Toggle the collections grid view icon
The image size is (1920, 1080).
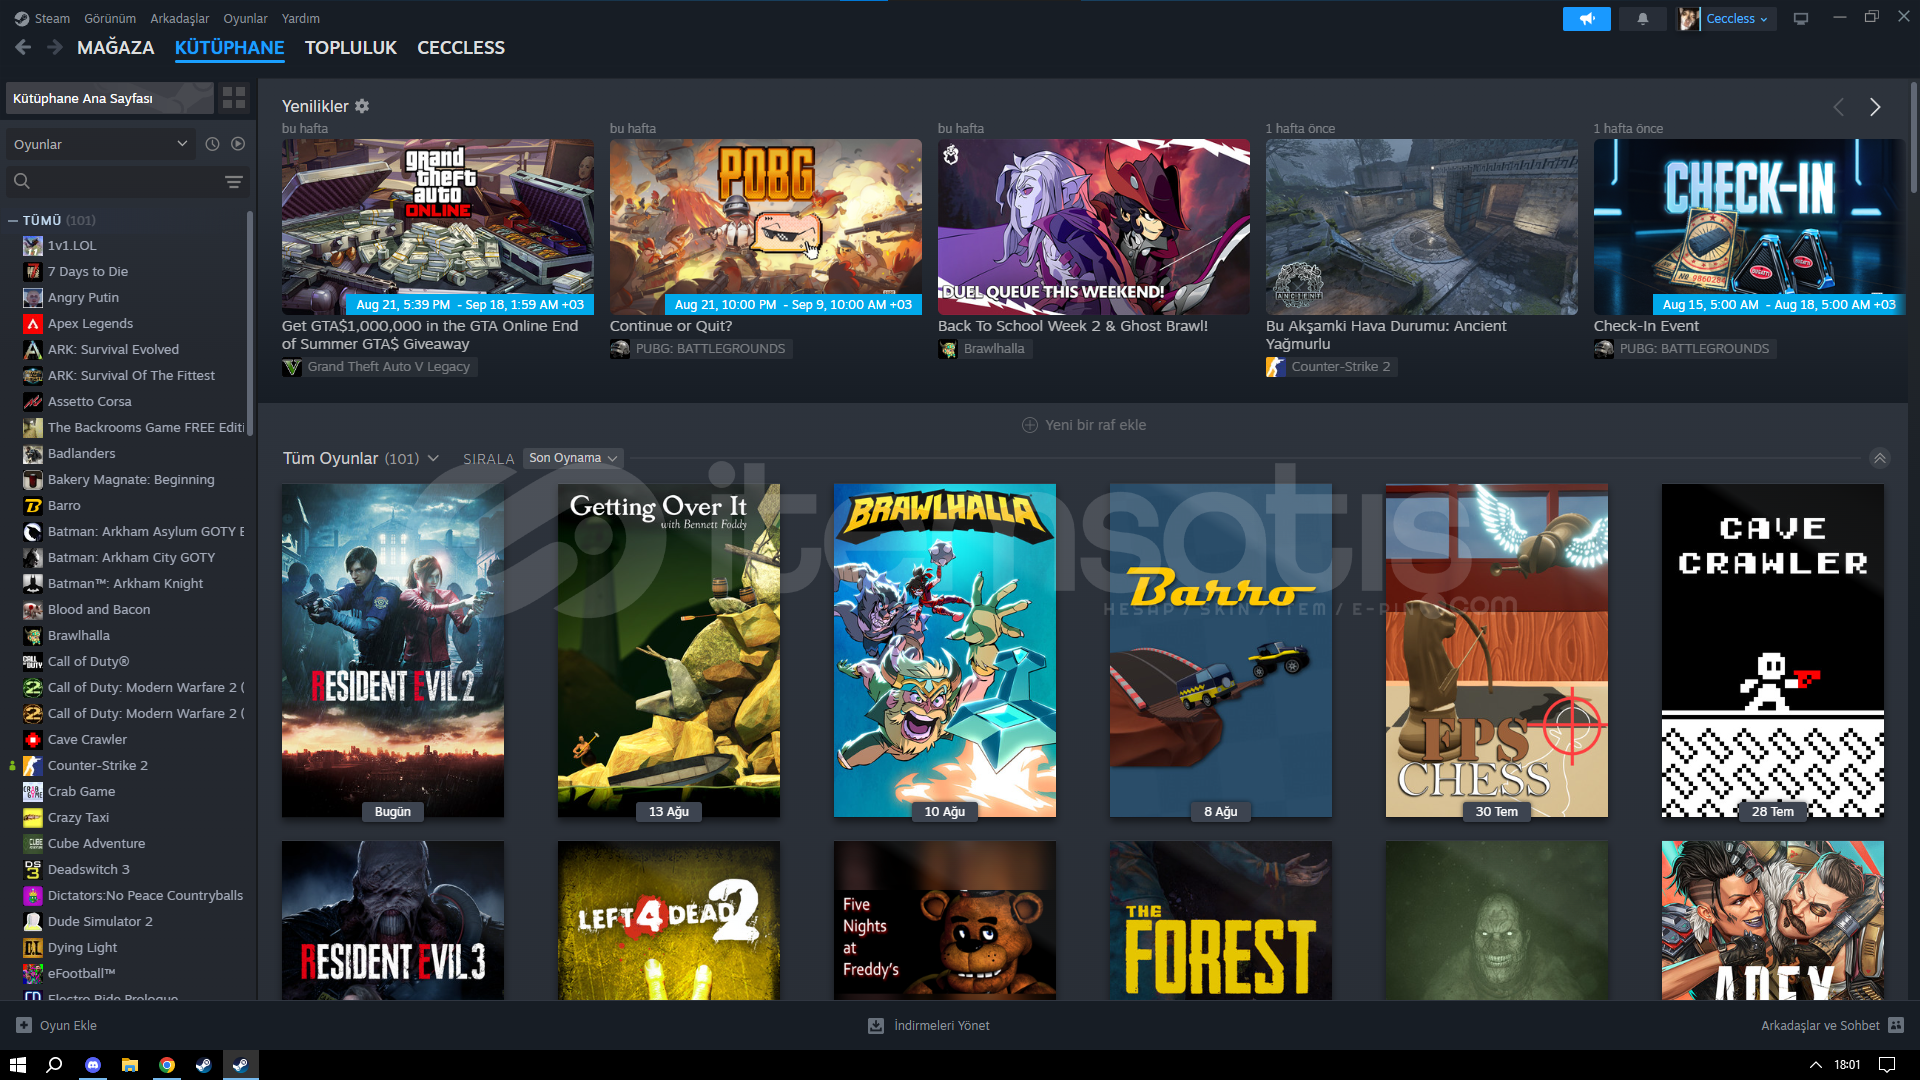point(234,97)
